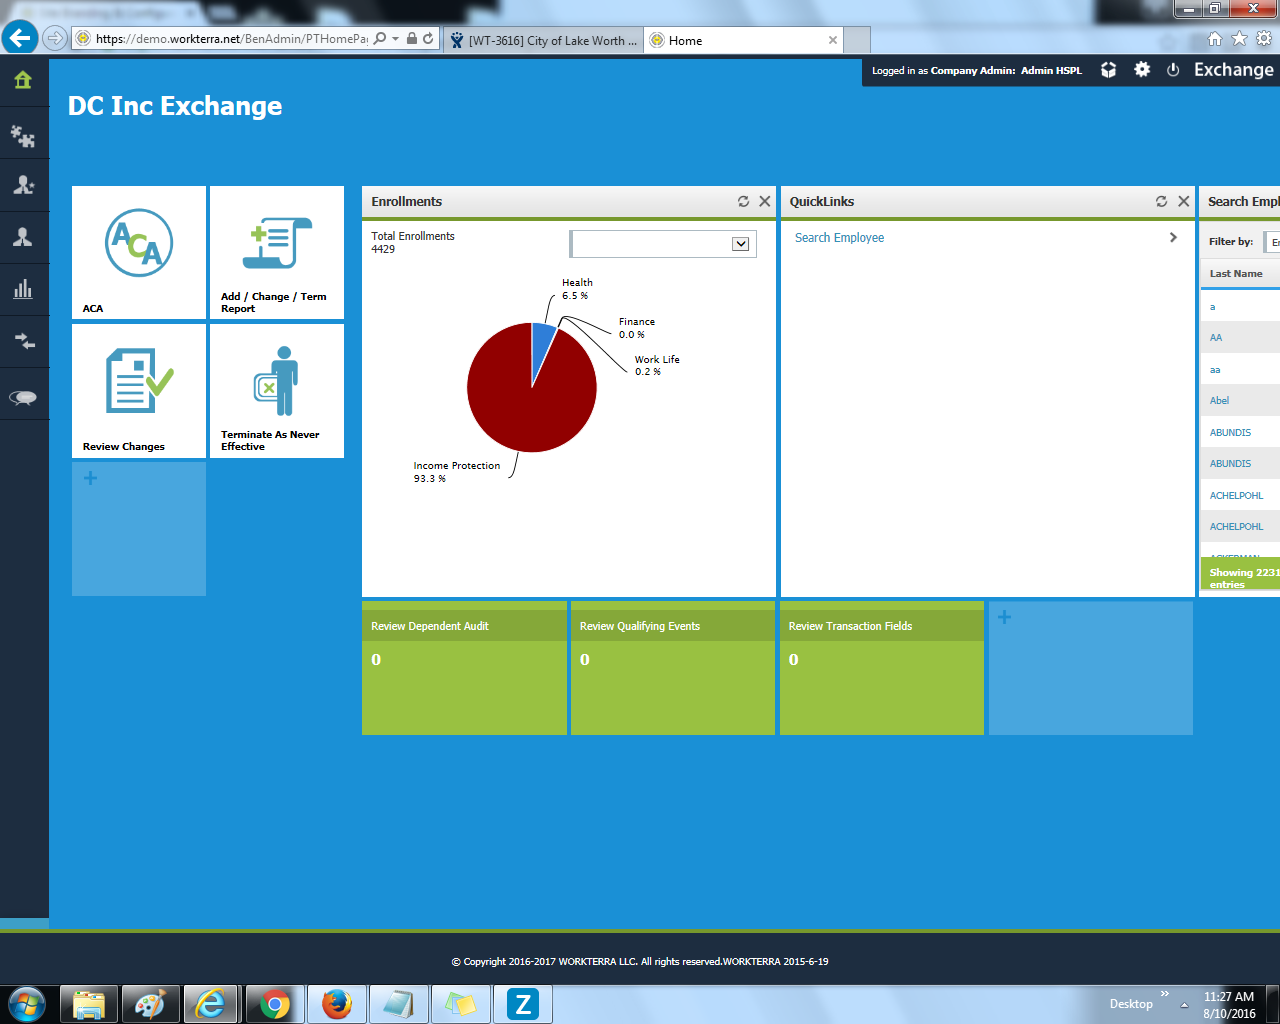Switch to the WT-3616 City of Lake Worth tab

pos(545,40)
